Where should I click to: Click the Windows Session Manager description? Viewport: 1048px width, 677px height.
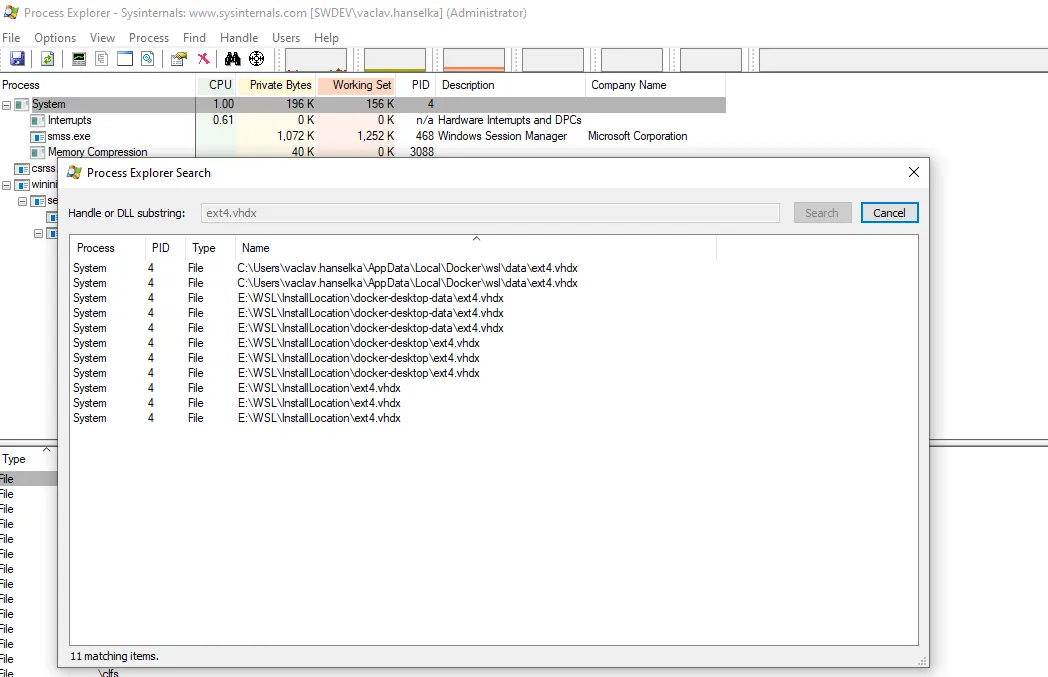503,136
